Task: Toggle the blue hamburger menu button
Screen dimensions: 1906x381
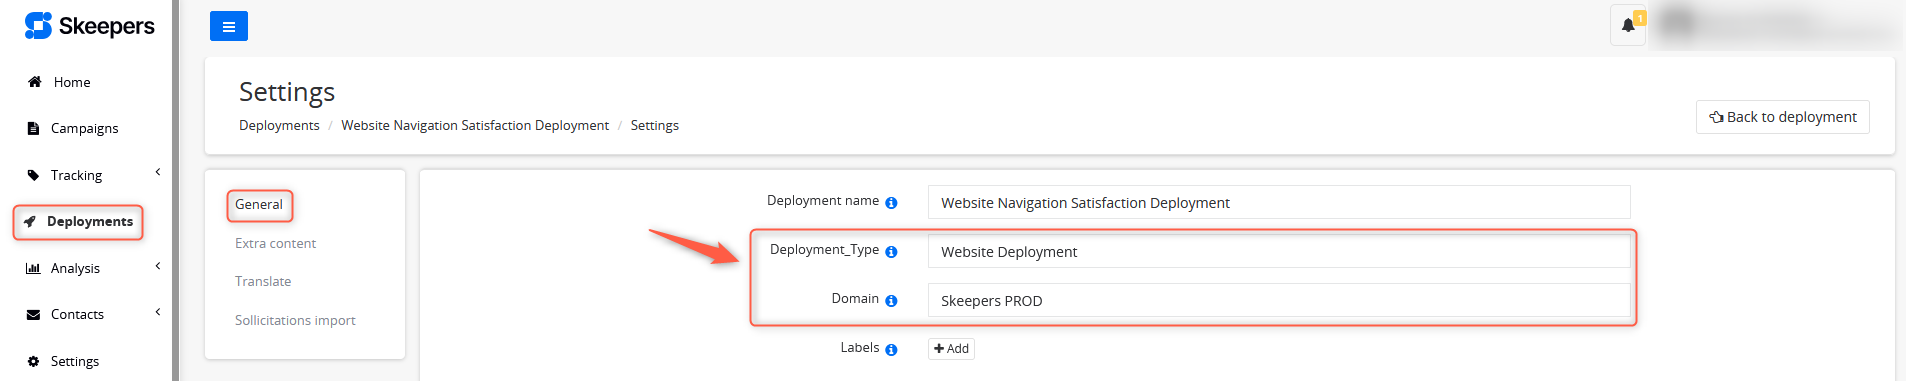Action: [x=229, y=26]
